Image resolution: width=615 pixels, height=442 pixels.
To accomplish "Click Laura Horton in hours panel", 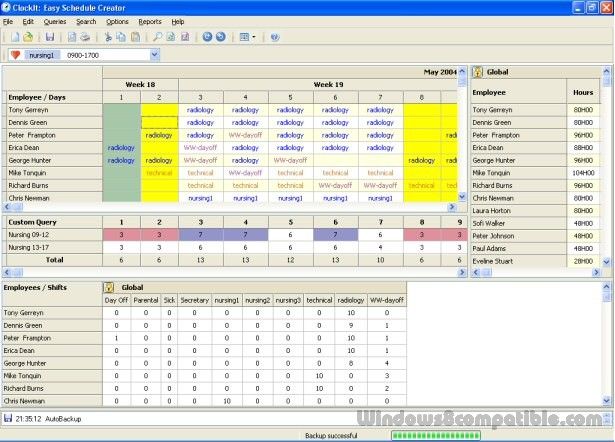I will click(519, 211).
